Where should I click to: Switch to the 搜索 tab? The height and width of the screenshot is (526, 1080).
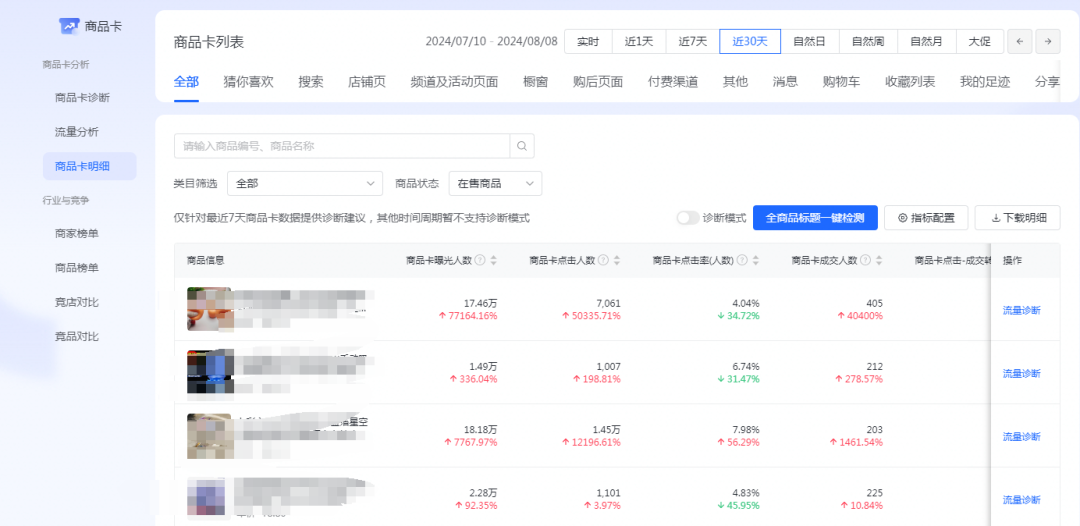click(311, 82)
